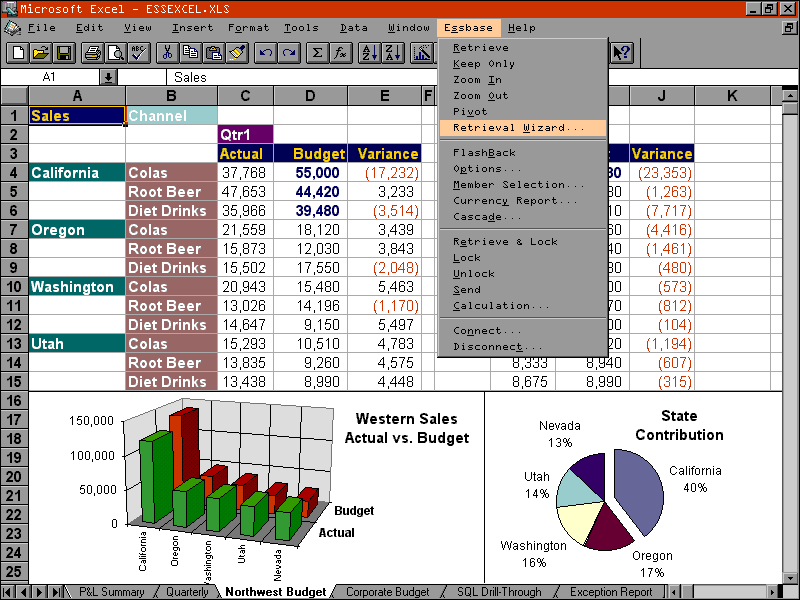This screenshot has width=800, height=600.
Task: Click the Excel workbook control icon beside File
Action: (12, 28)
